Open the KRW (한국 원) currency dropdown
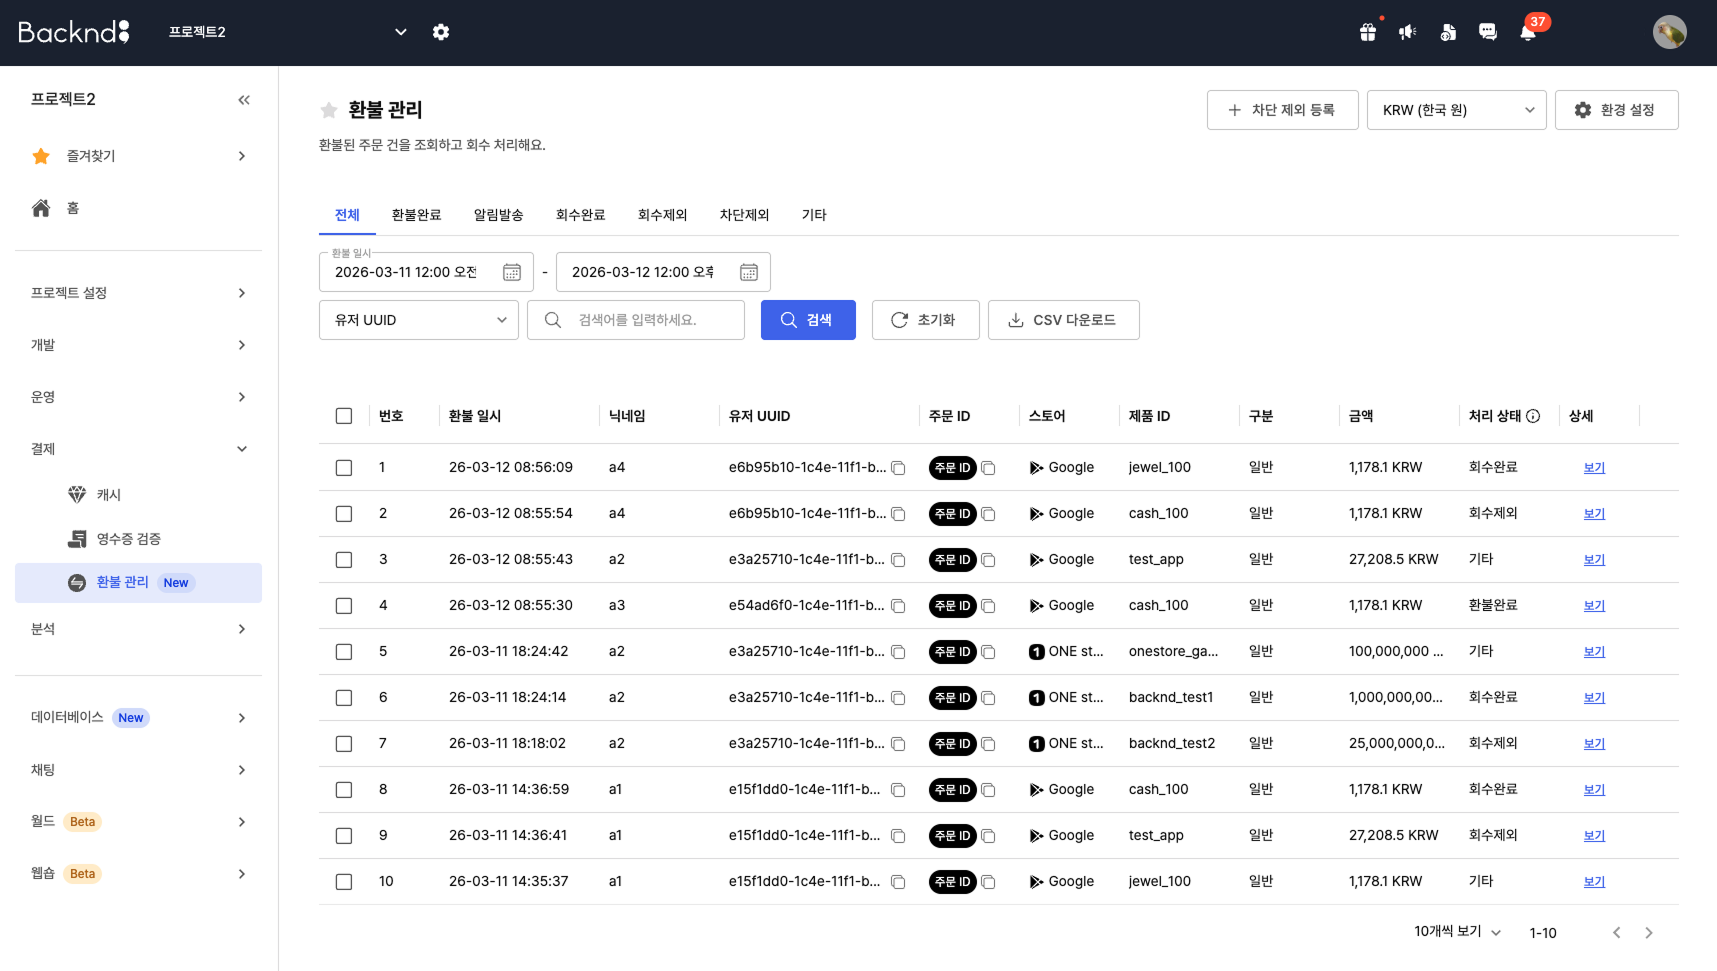 pos(1456,110)
